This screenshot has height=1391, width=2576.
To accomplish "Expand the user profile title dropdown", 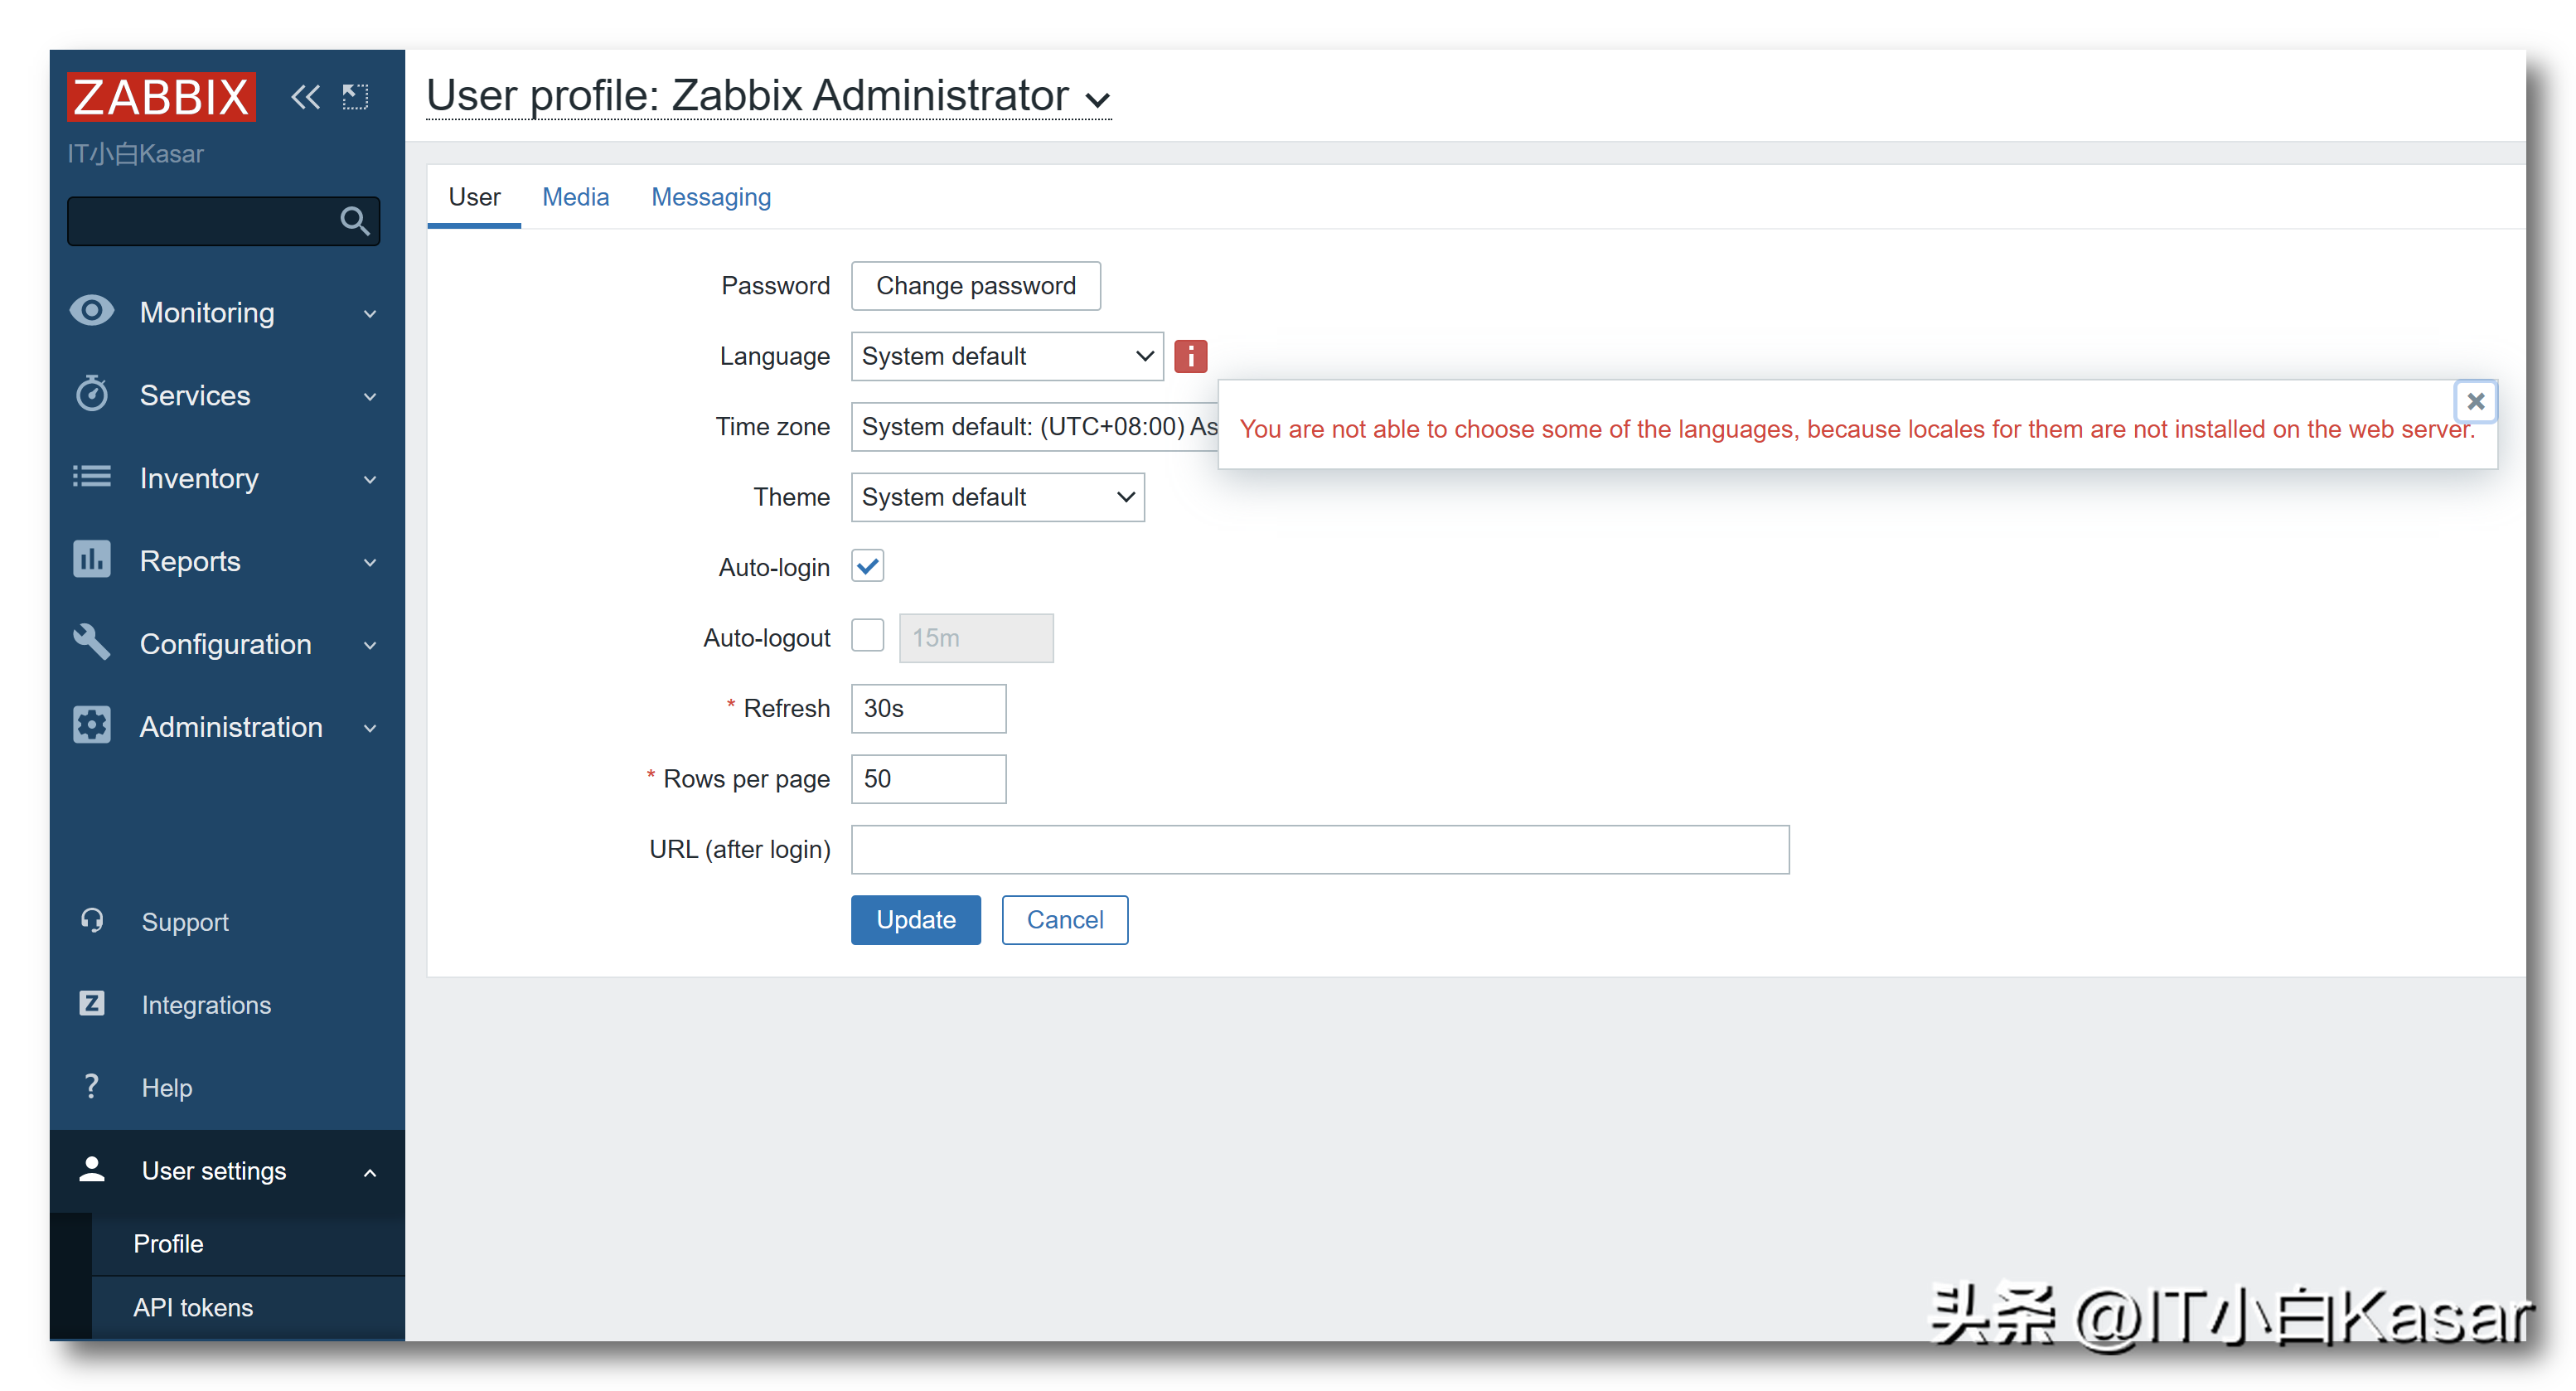I will tap(1098, 100).
